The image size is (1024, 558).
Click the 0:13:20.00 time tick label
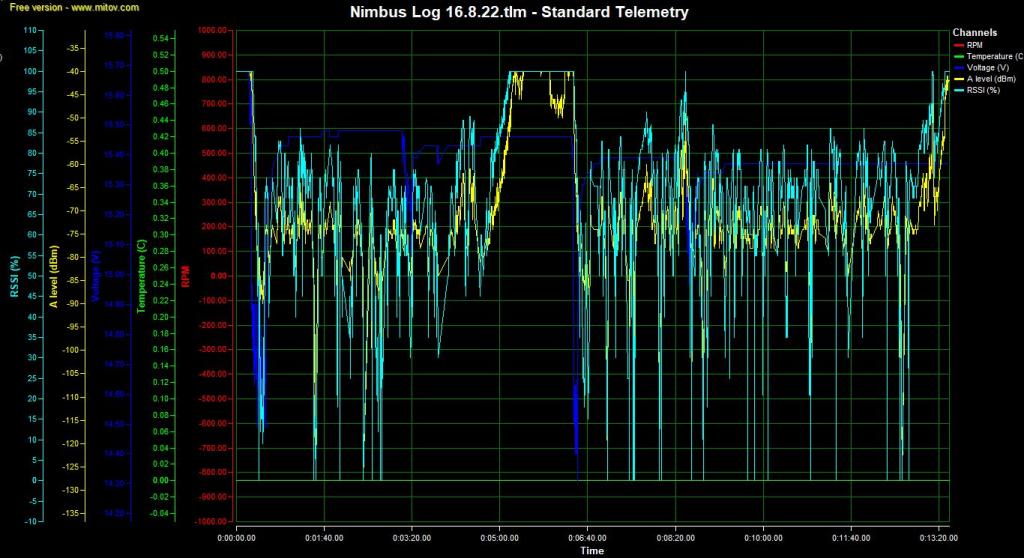click(938, 537)
